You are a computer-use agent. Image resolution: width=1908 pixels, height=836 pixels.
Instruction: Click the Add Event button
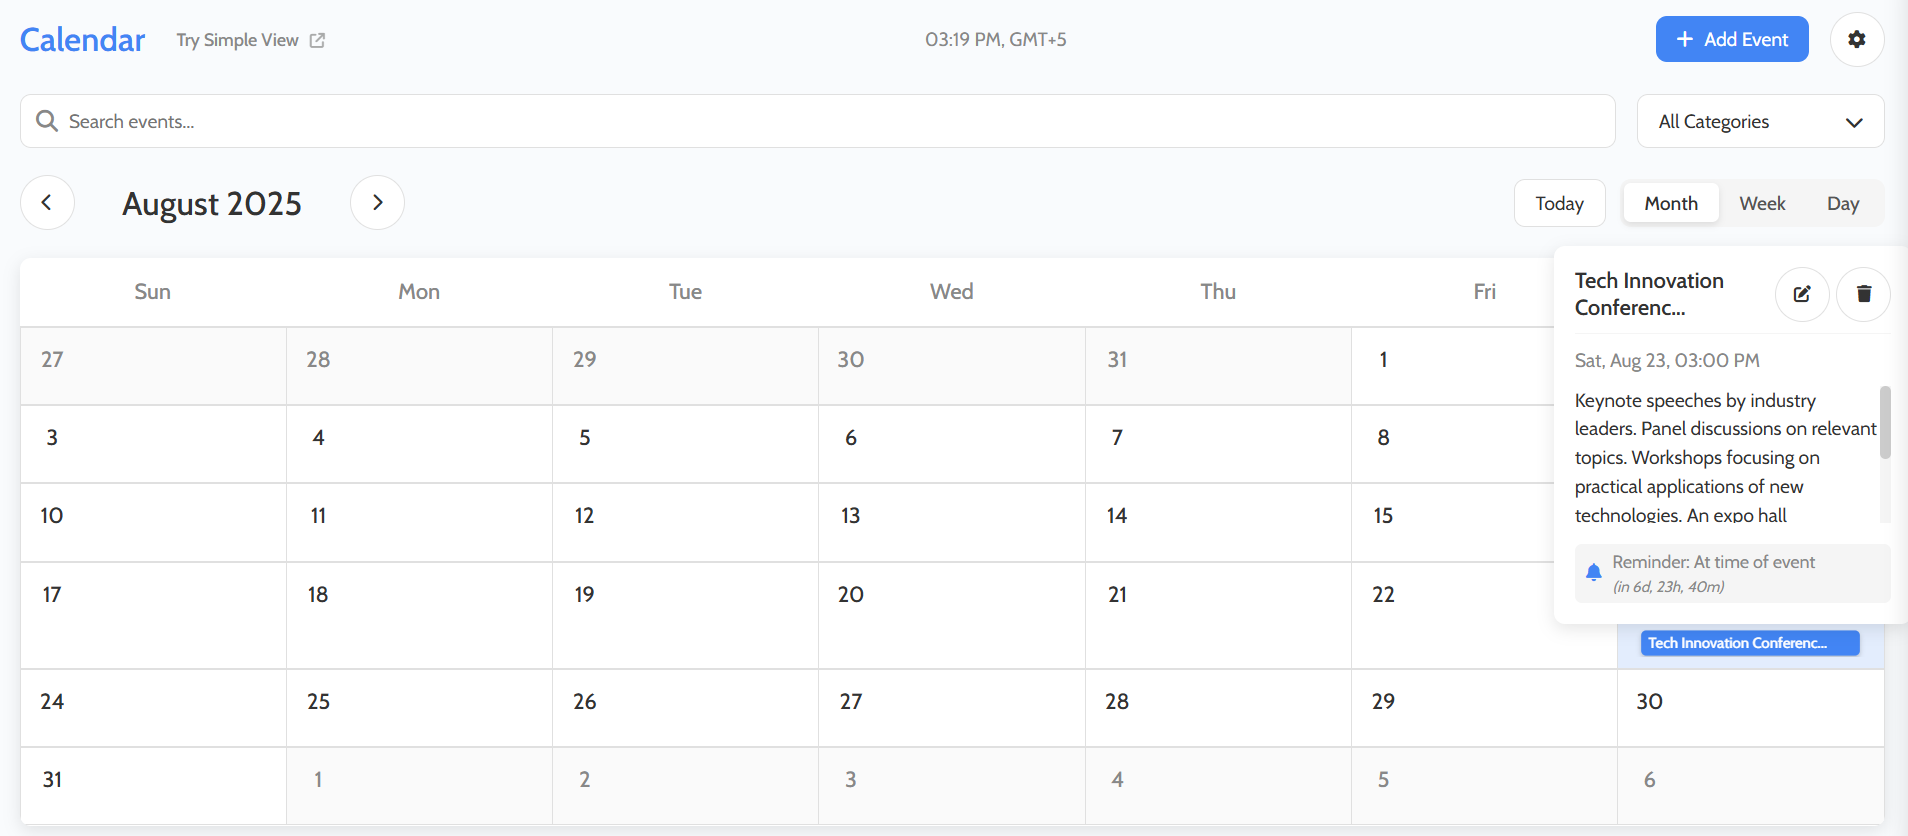coord(1732,39)
